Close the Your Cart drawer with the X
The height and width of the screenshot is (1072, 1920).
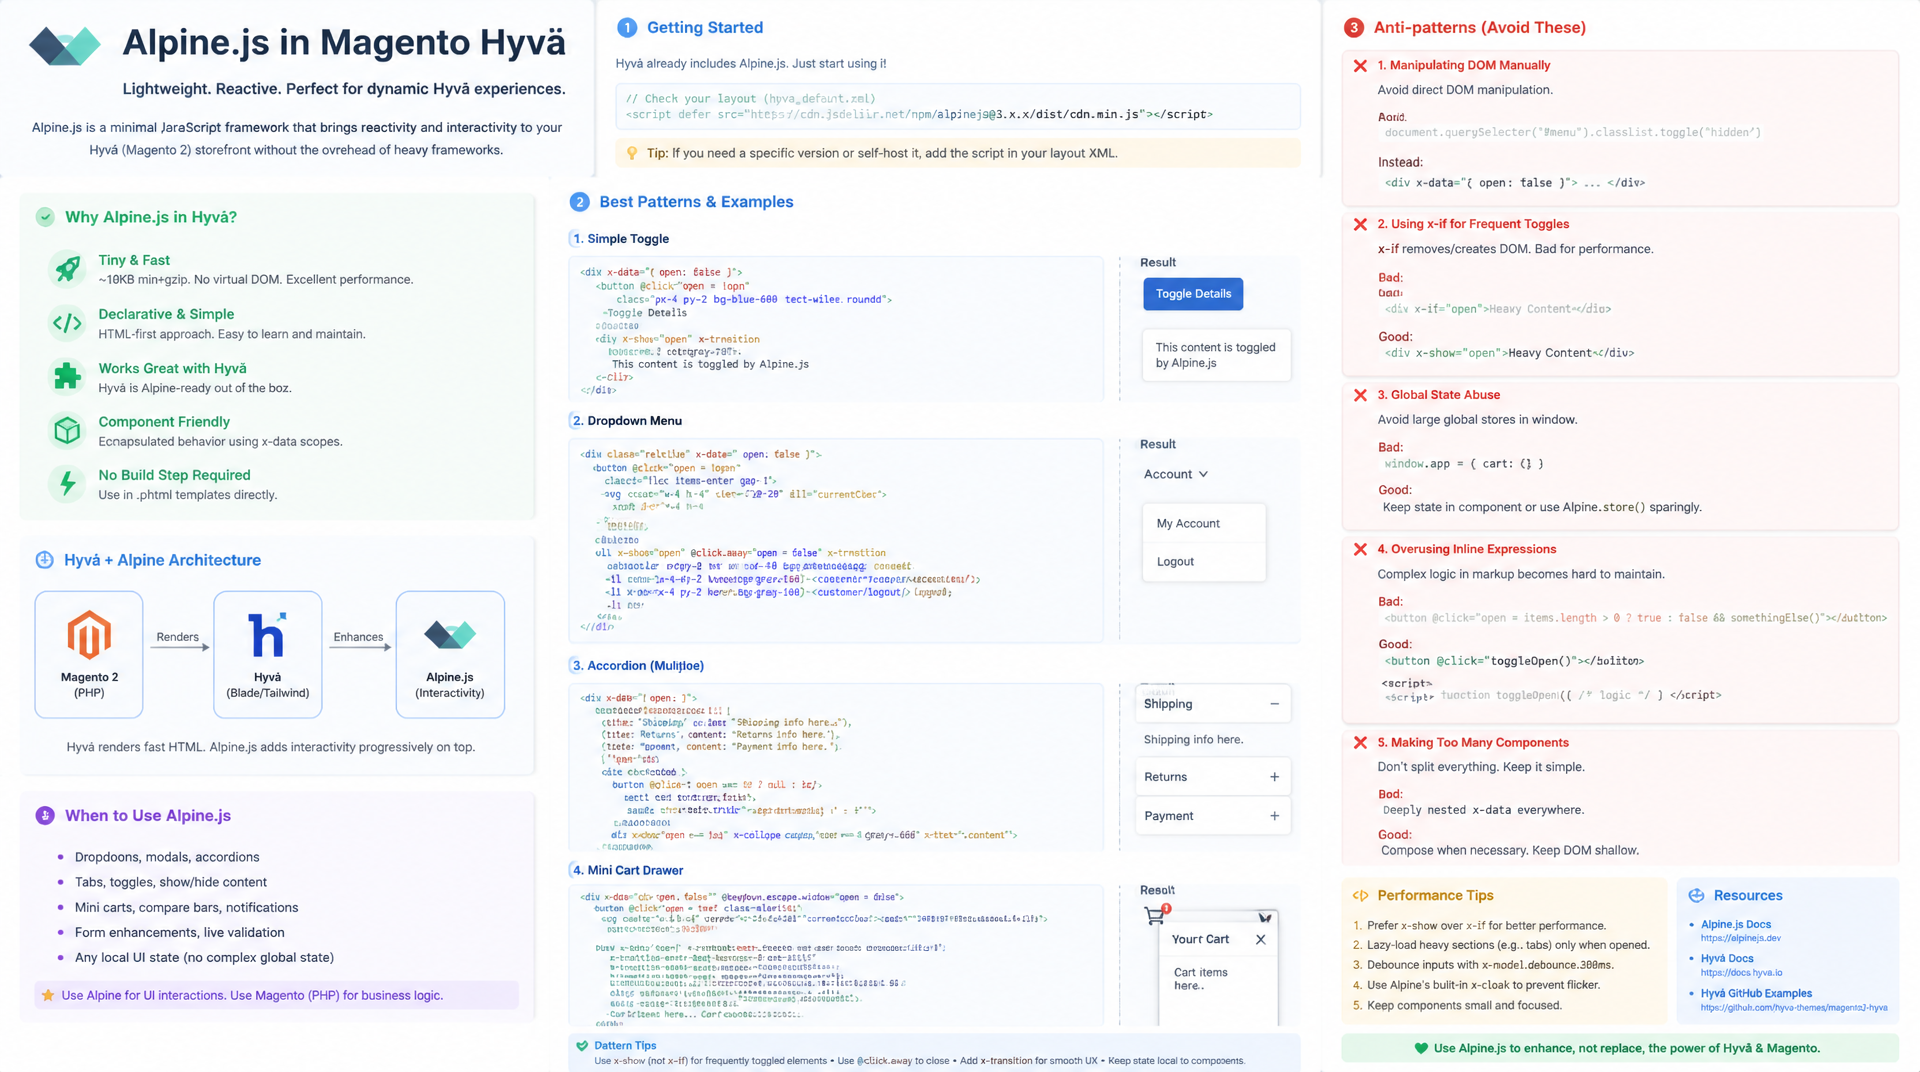(x=1260, y=939)
